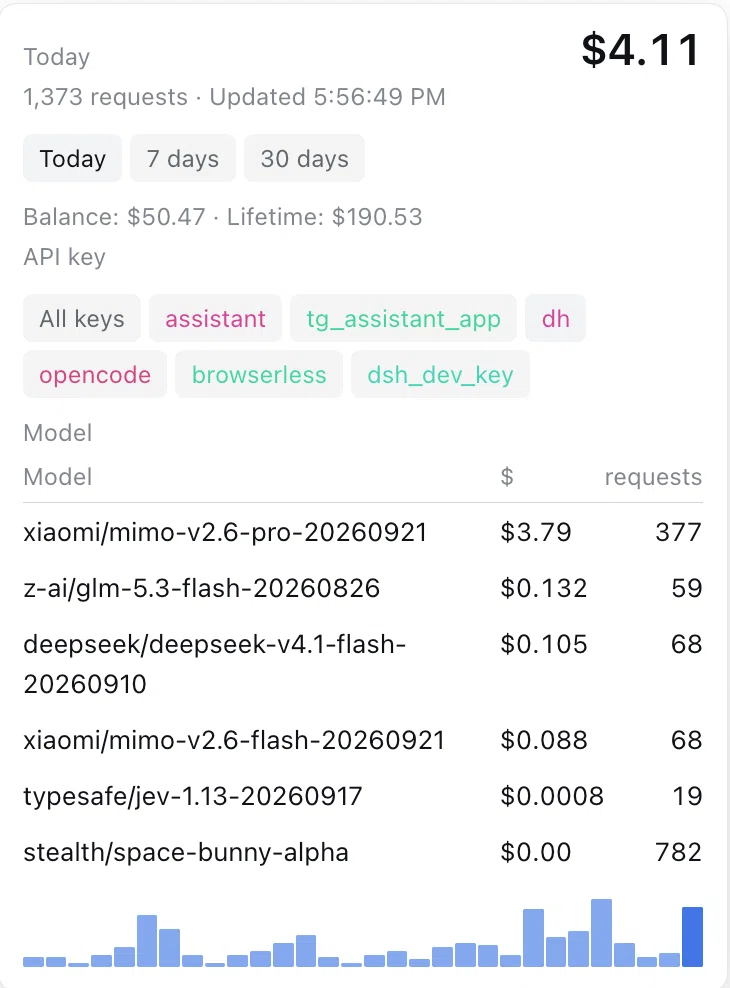Open the stealth/space-bunny-alpha row
This screenshot has height=988, width=730.
click(x=363, y=852)
